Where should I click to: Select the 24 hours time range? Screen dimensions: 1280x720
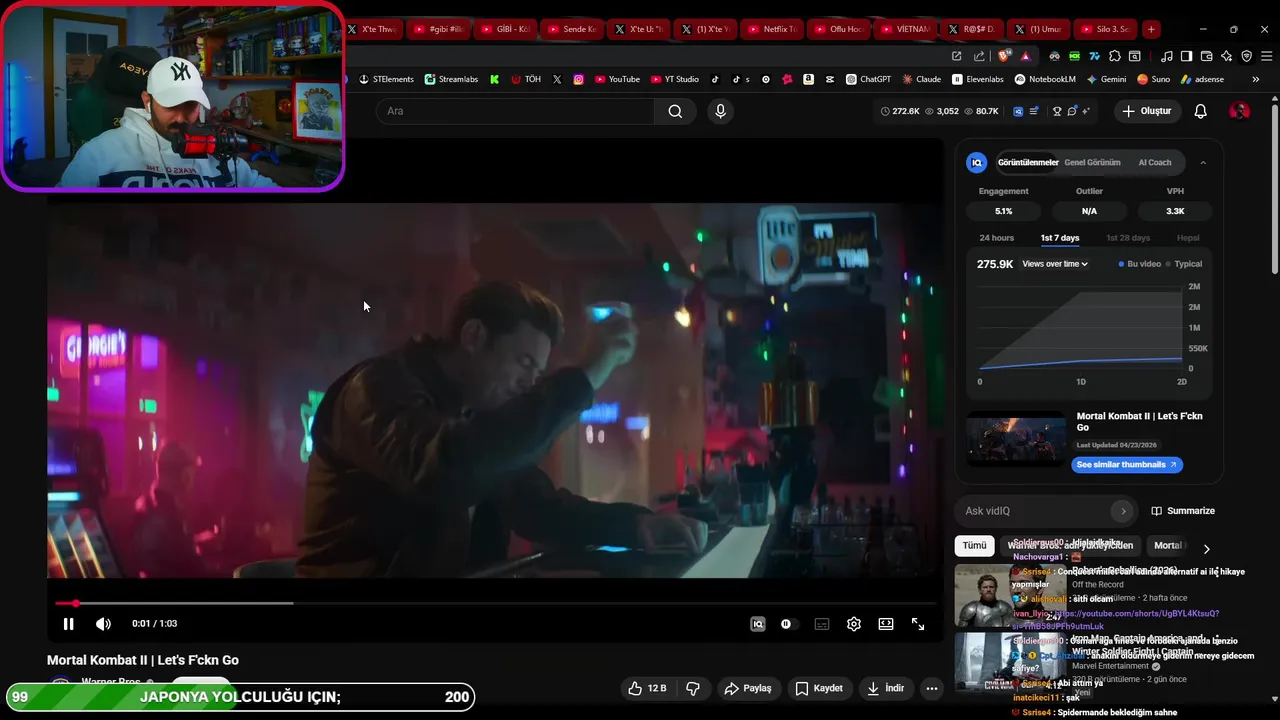pos(997,238)
